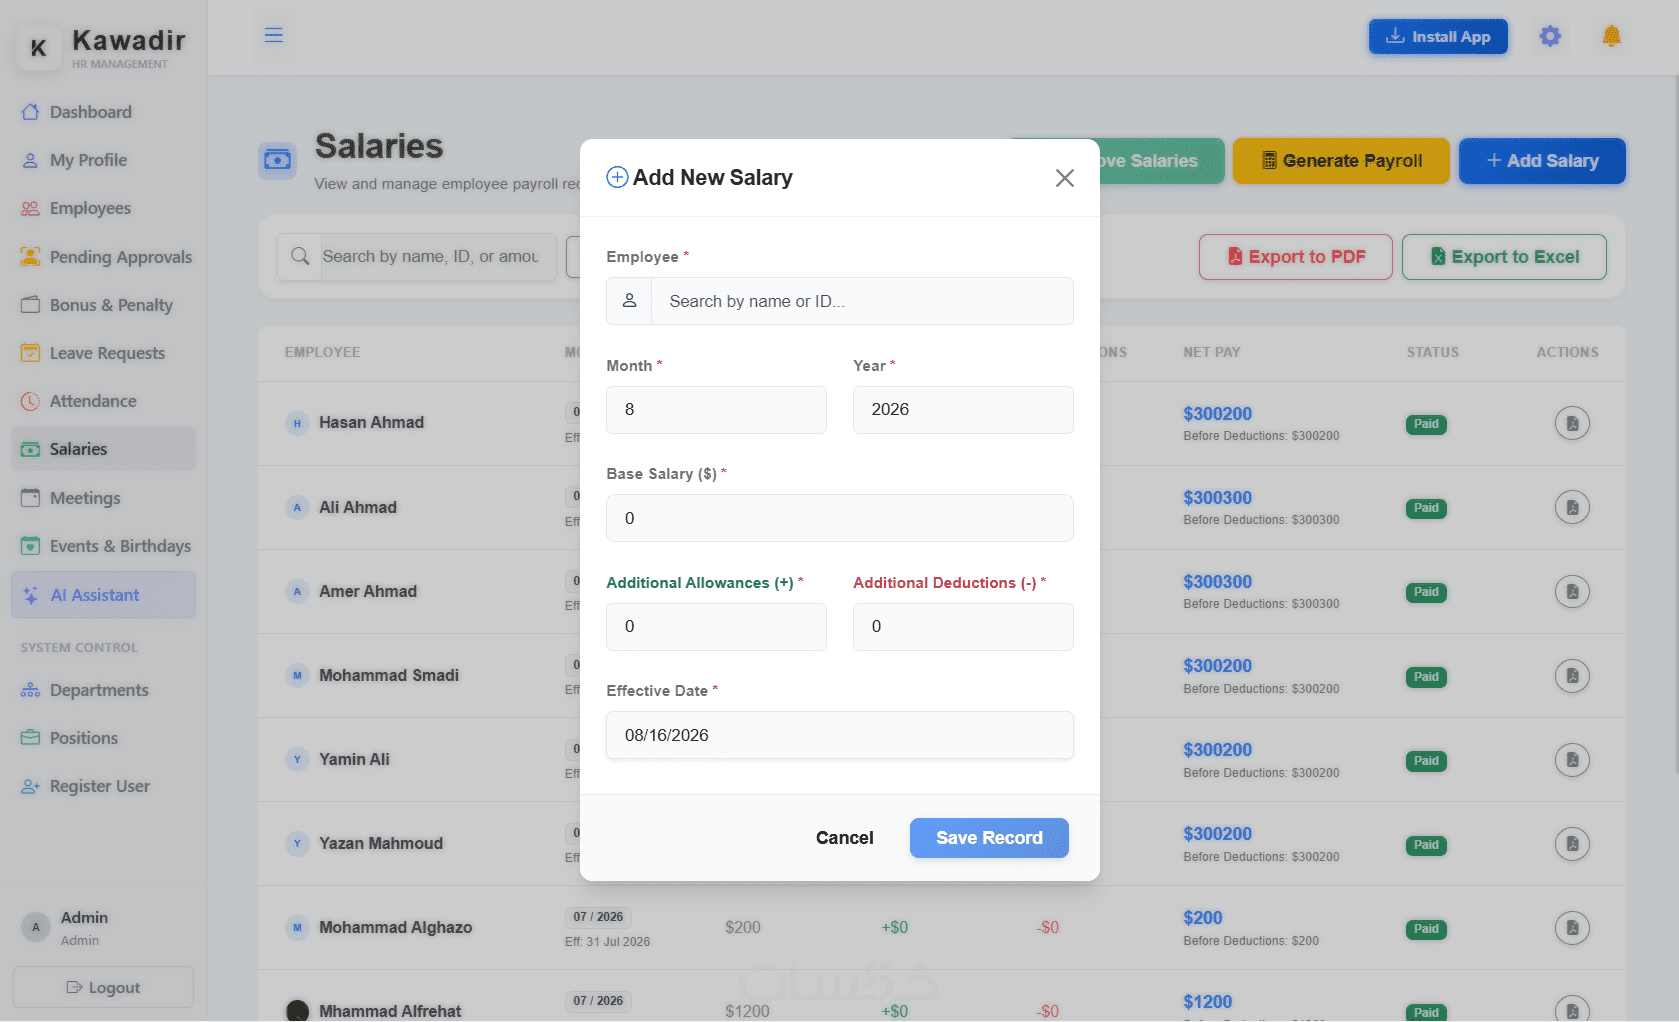
Task: Click the Salaries page header icon
Action: (278, 160)
